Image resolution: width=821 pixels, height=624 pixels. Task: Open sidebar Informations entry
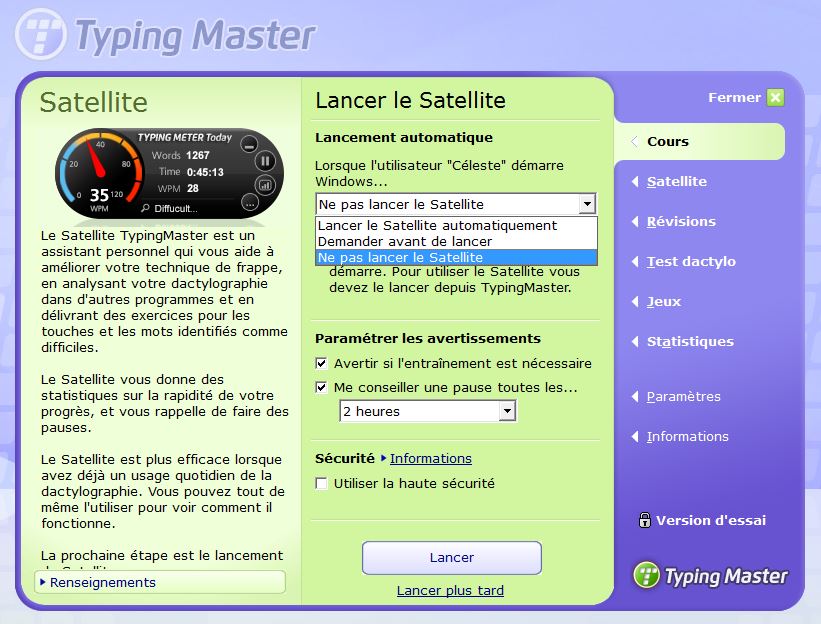[x=687, y=436]
